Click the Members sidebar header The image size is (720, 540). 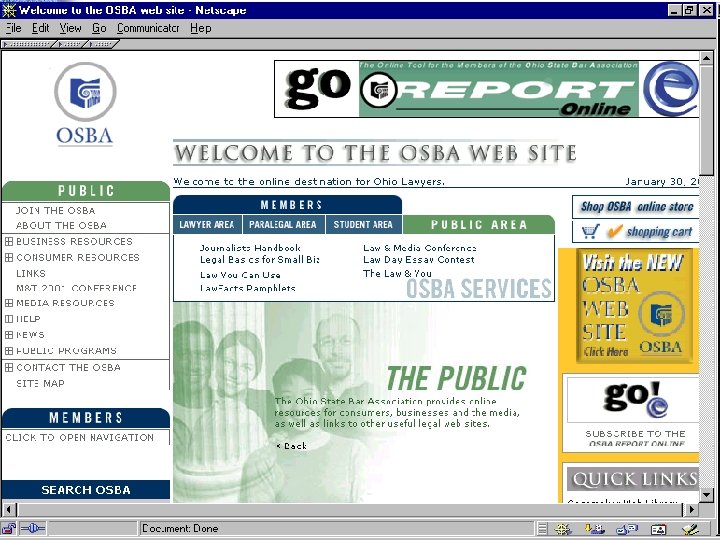(x=86, y=417)
